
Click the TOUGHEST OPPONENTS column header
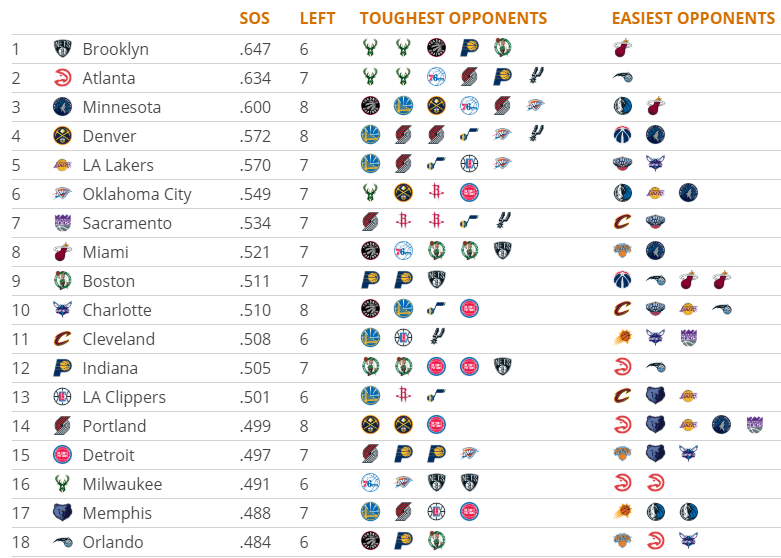[453, 18]
